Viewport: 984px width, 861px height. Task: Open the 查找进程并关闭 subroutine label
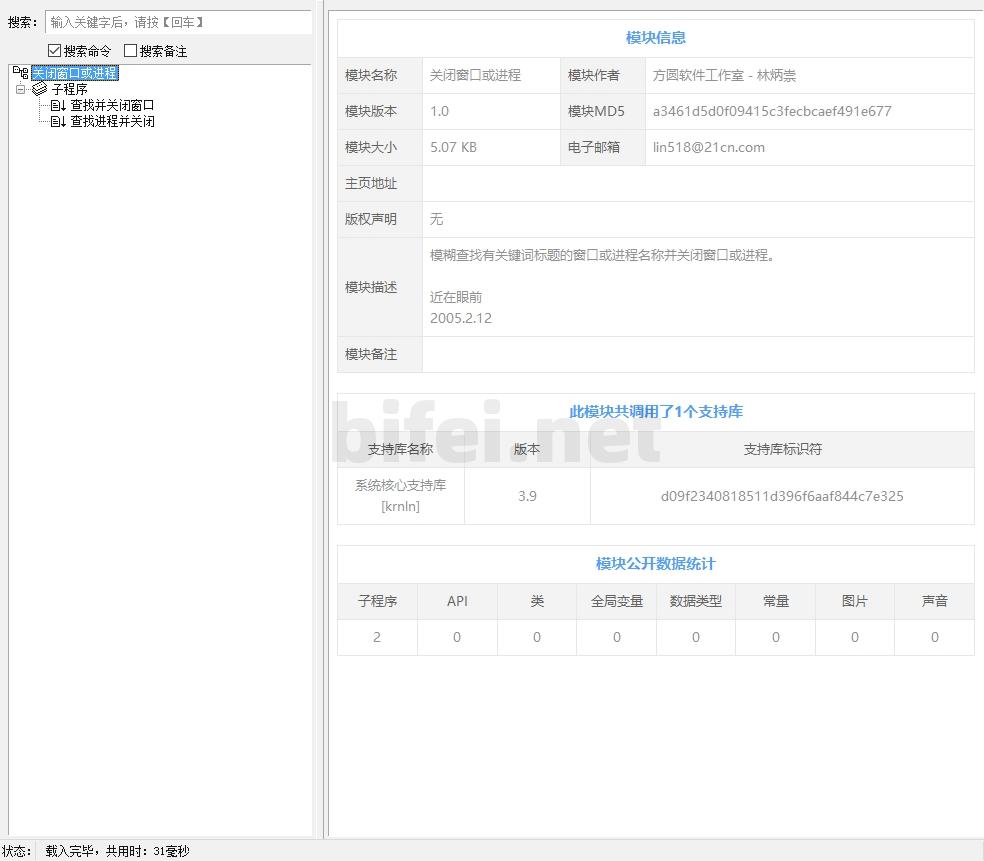tap(112, 121)
